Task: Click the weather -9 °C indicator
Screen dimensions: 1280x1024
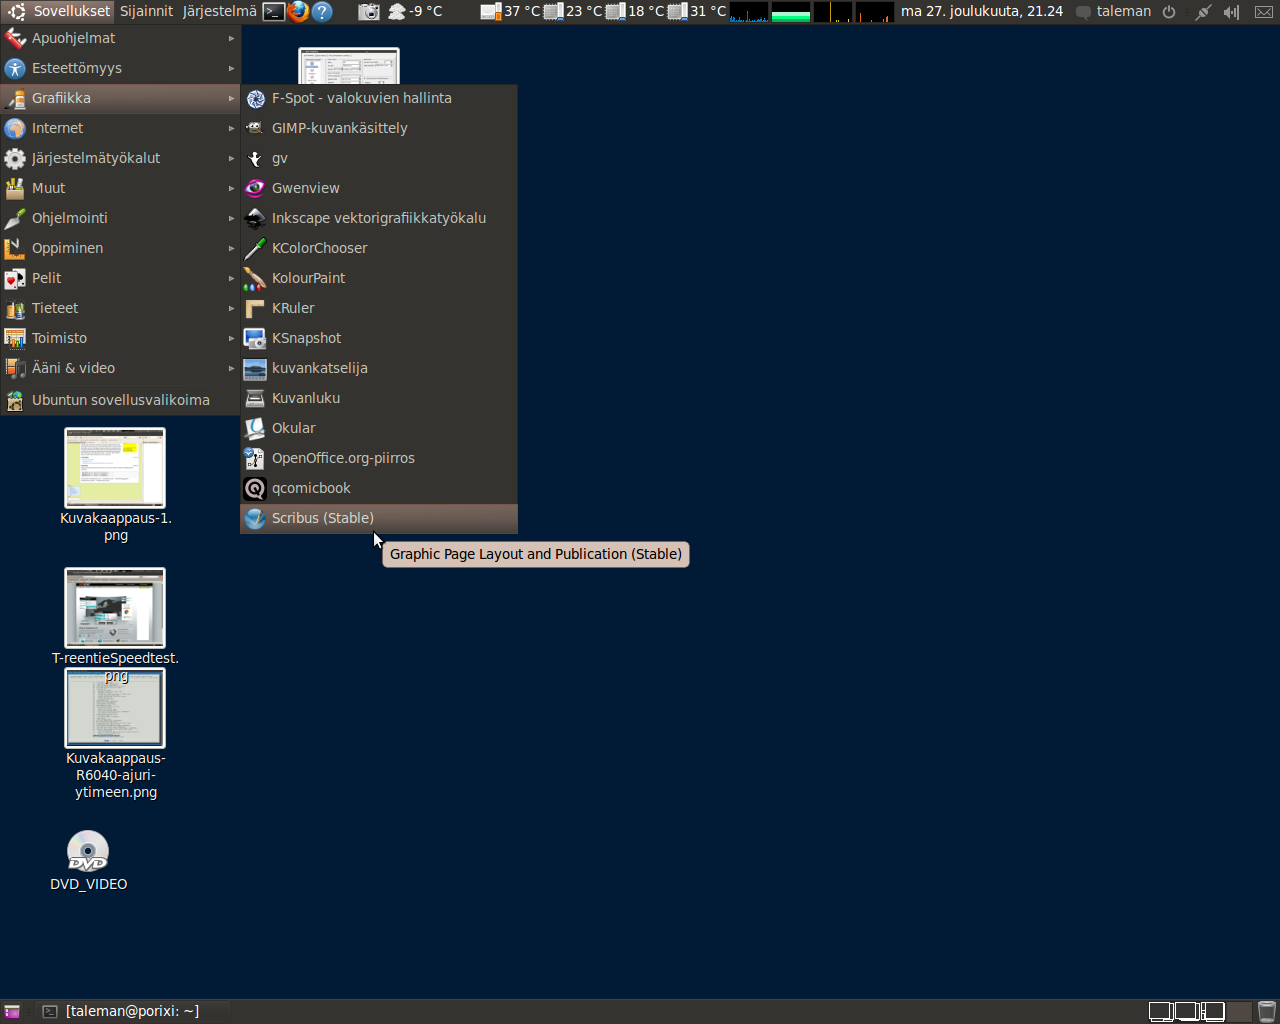Action: click(x=415, y=11)
